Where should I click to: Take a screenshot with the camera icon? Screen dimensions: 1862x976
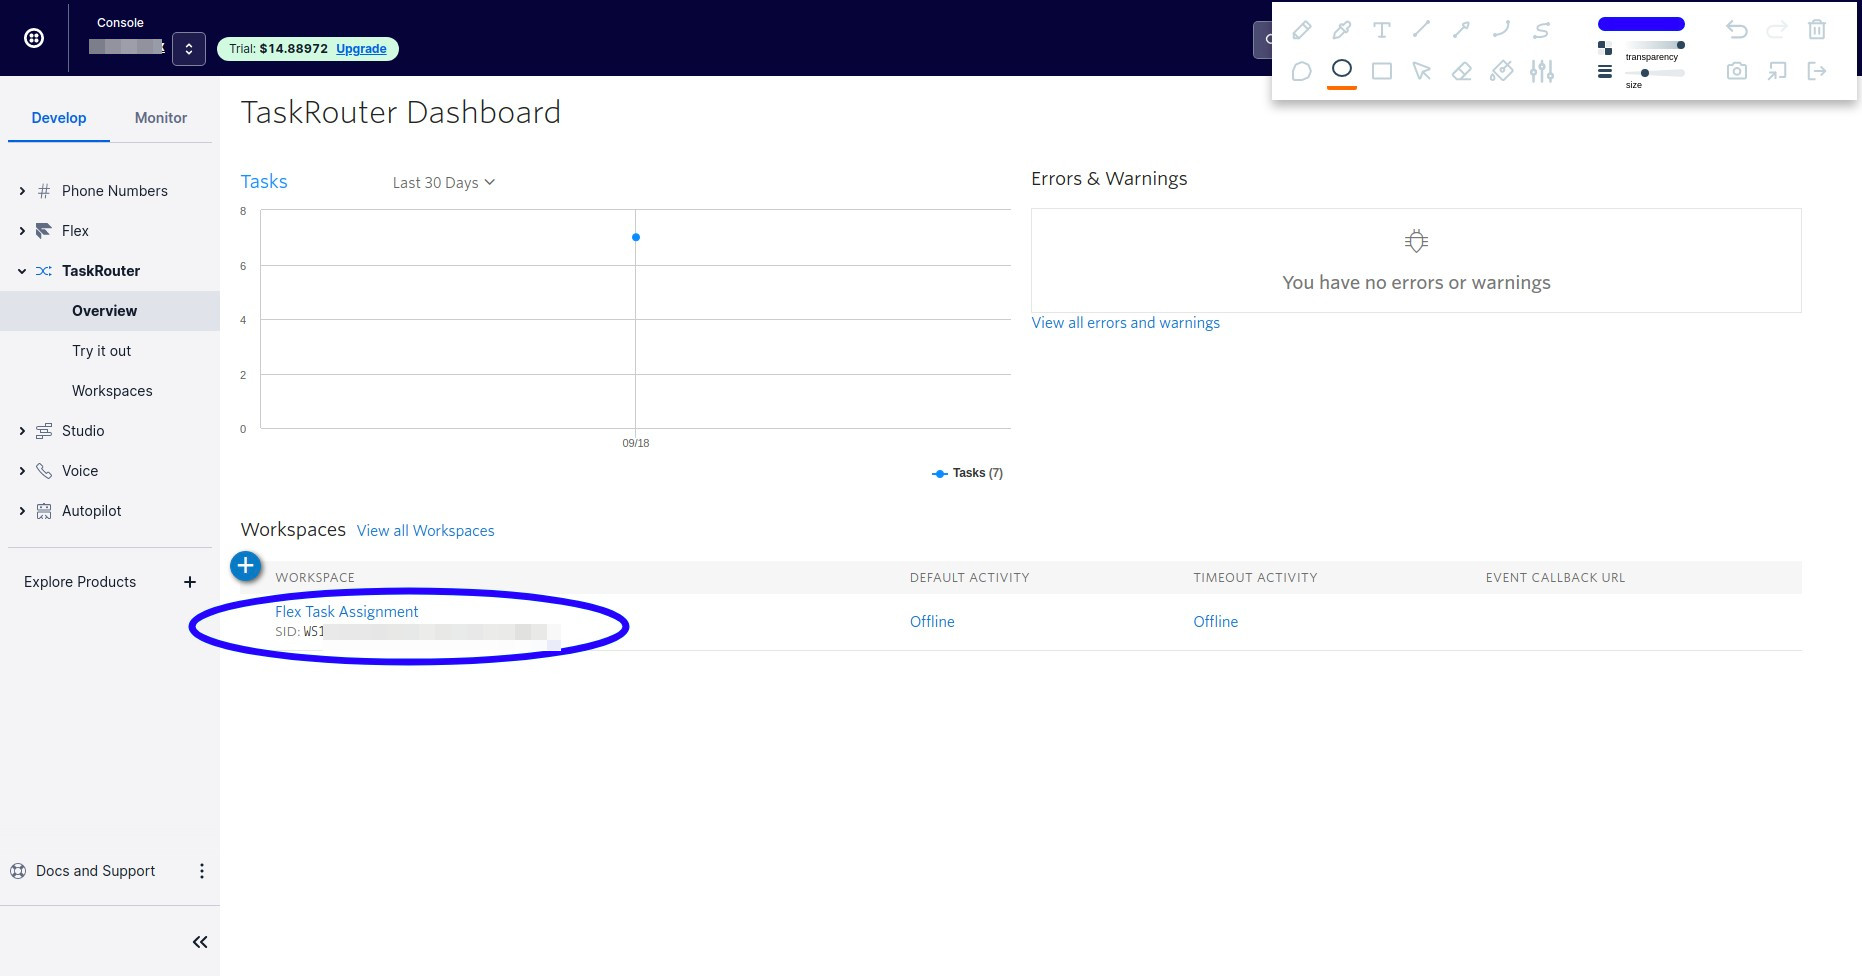(1737, 71)
